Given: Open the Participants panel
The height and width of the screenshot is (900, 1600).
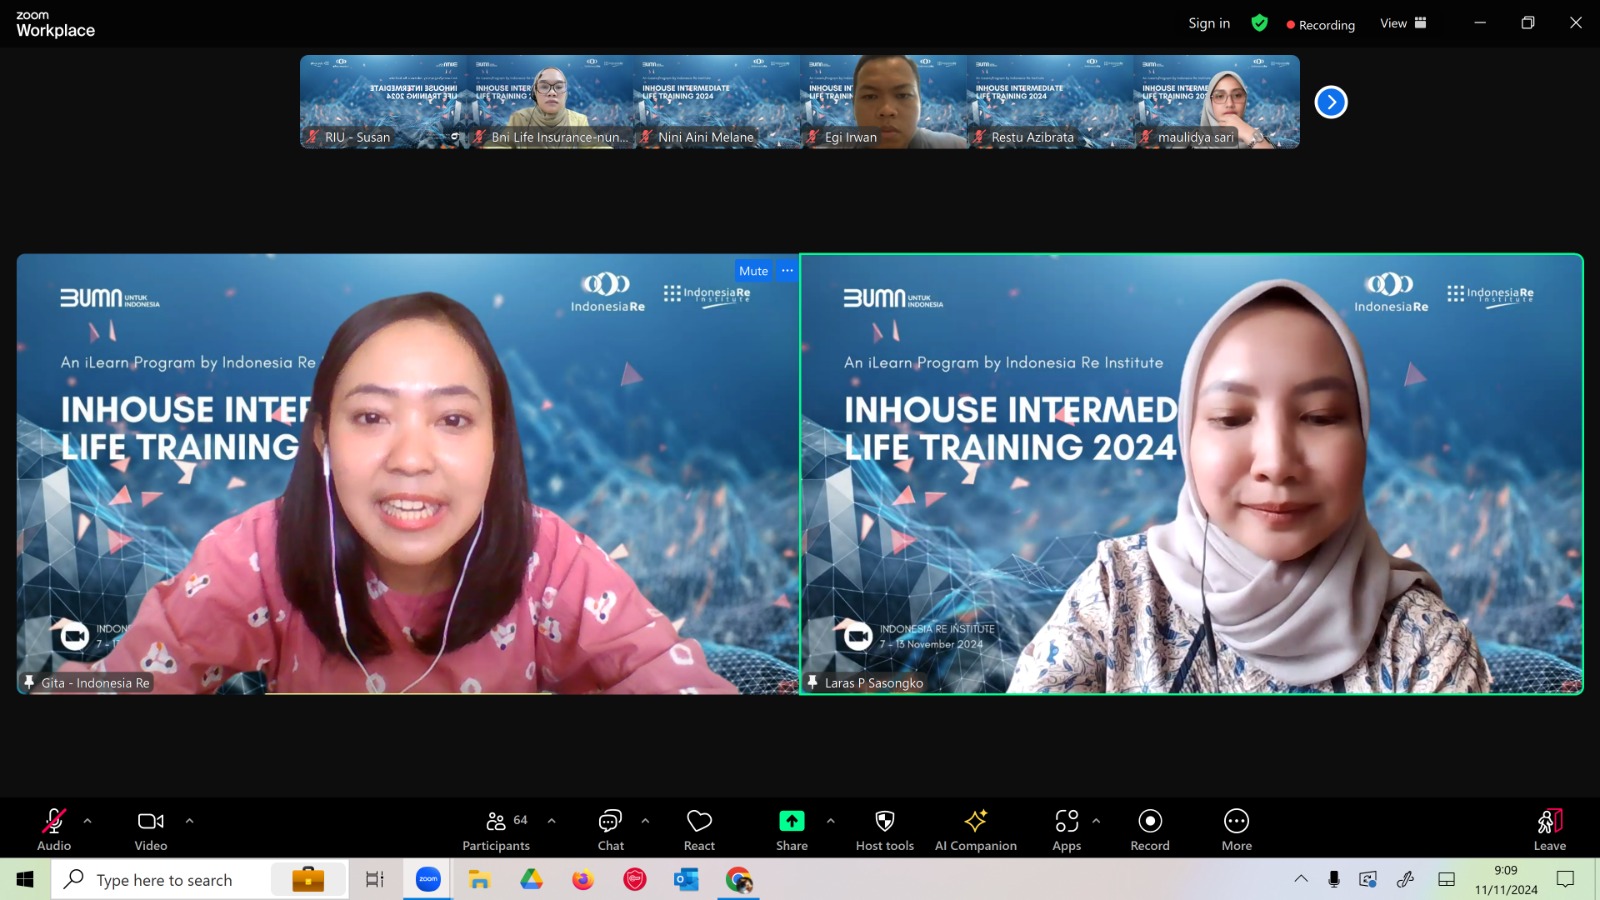Looking at the screenshot, I should pyautogui.click(x=496, y=830).
